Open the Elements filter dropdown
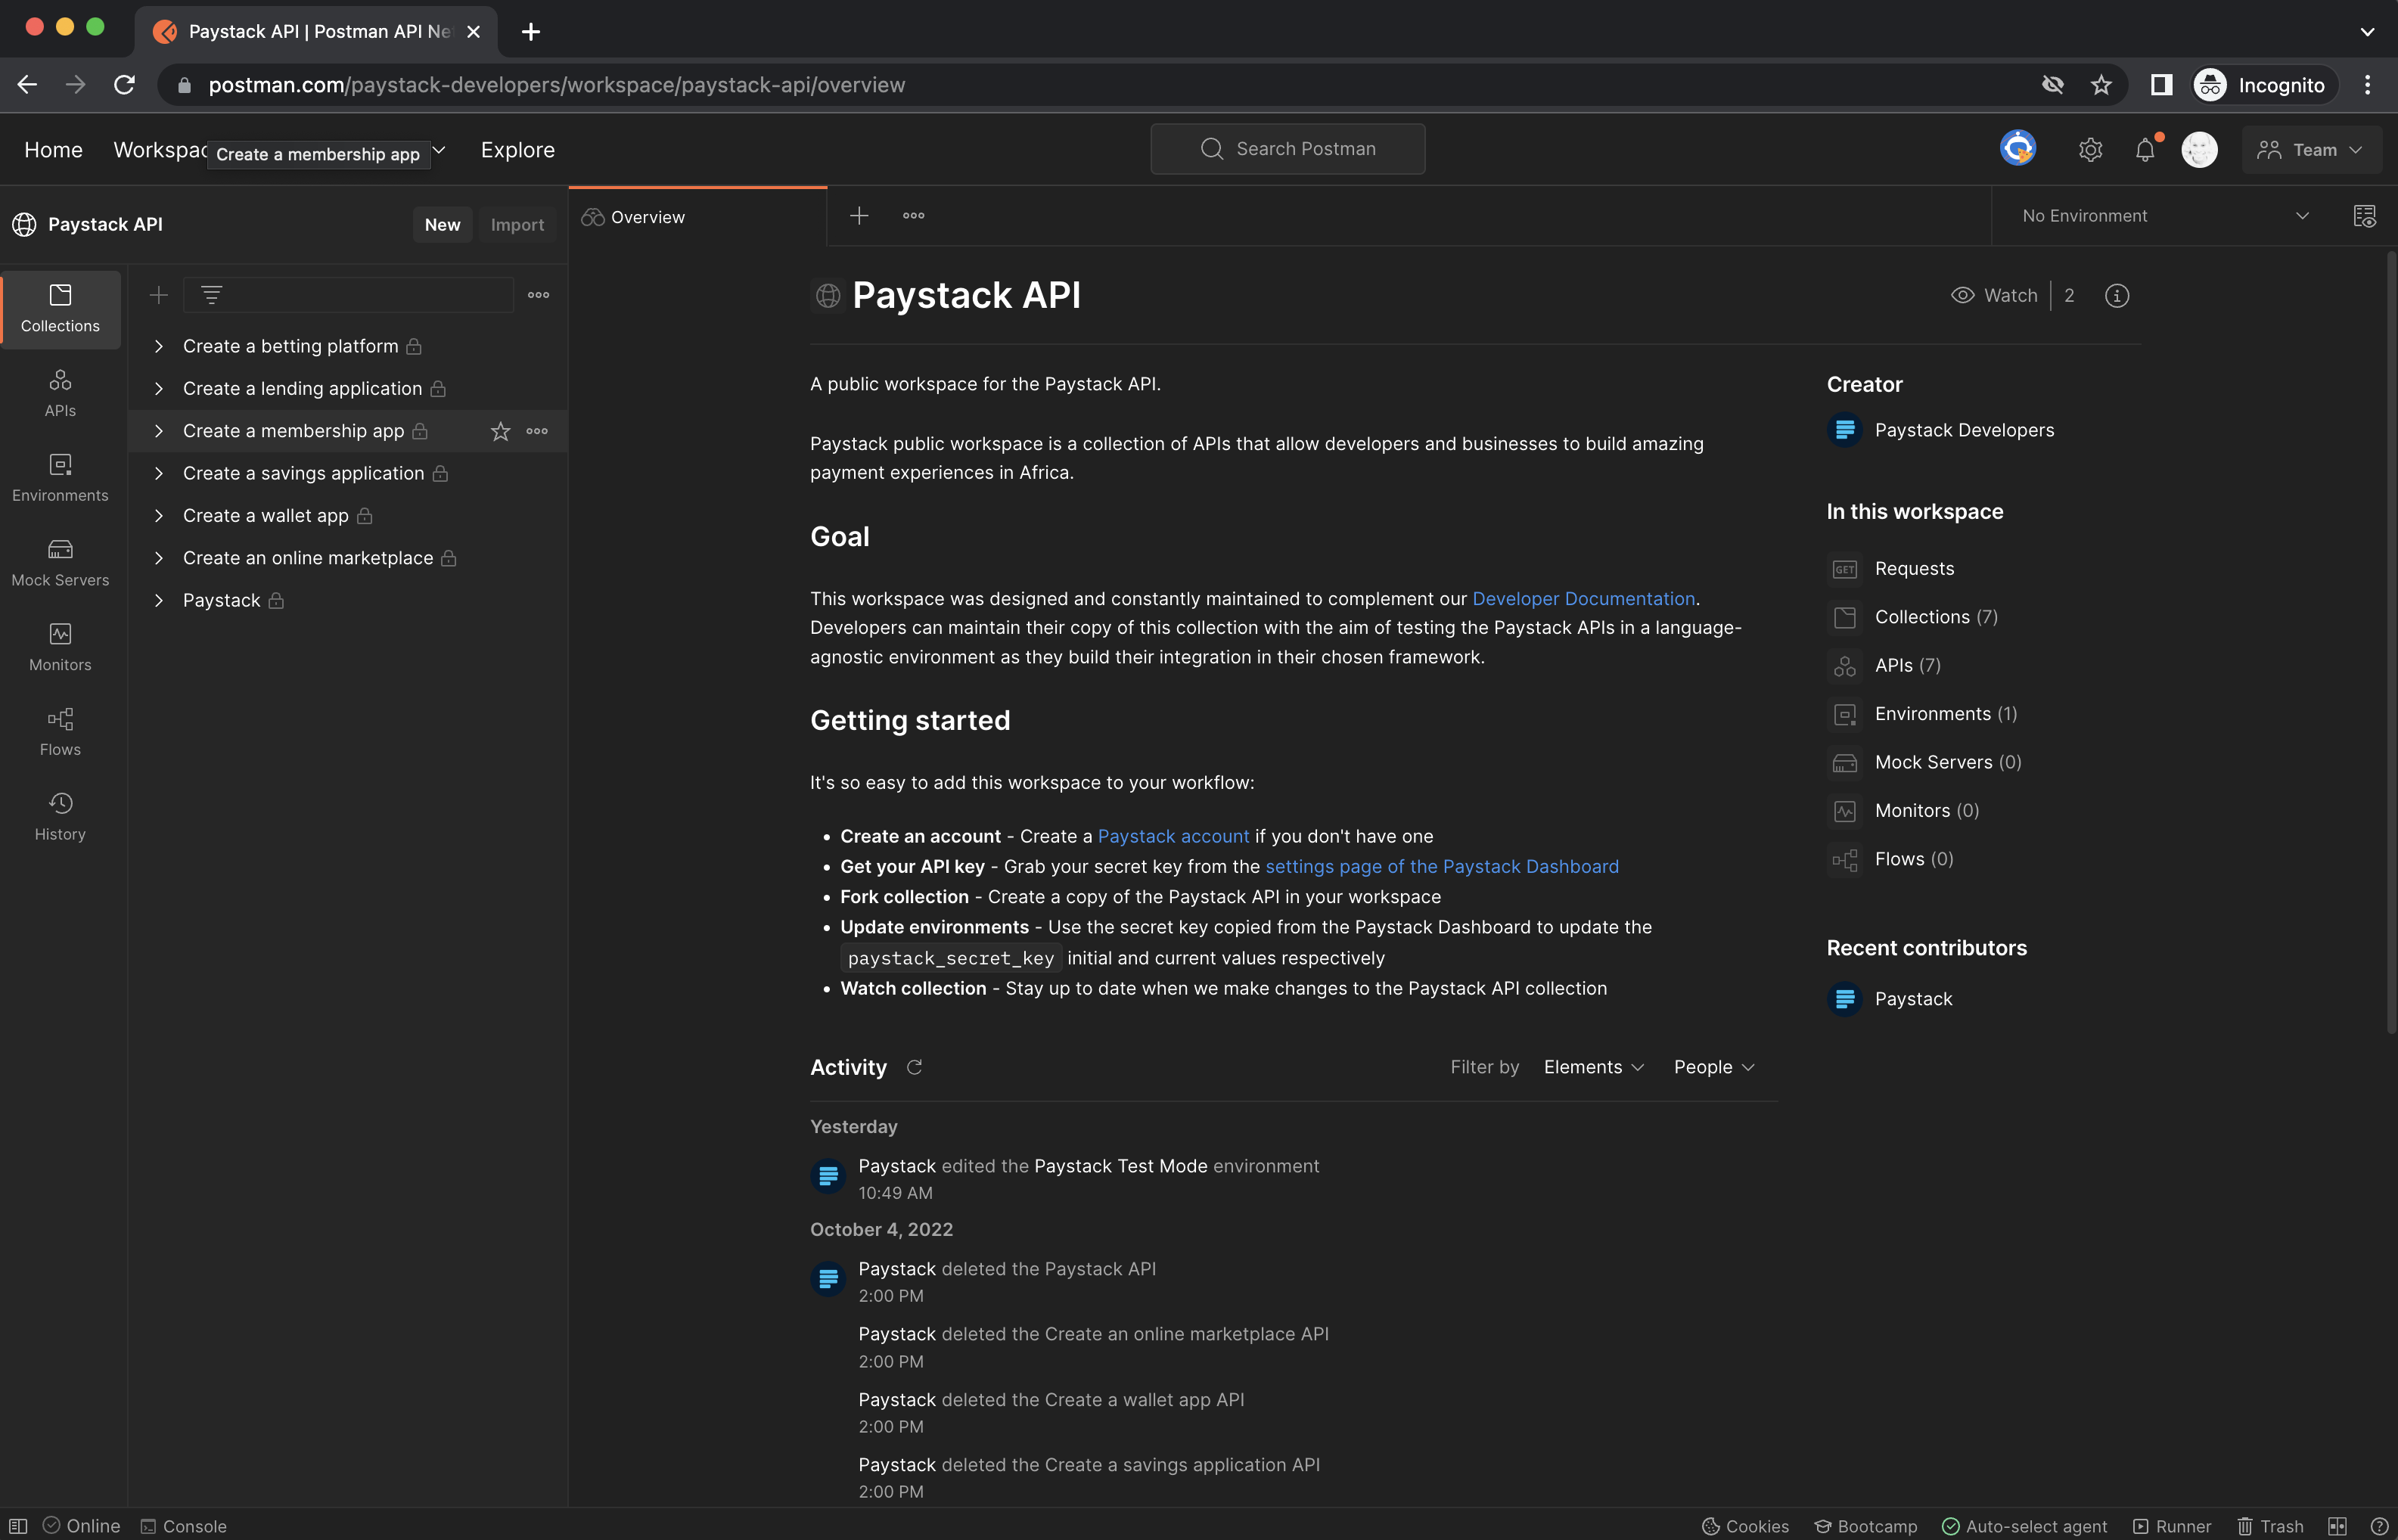The height and width of the screenshot is (1540, 2398). coord(1593,1067)
